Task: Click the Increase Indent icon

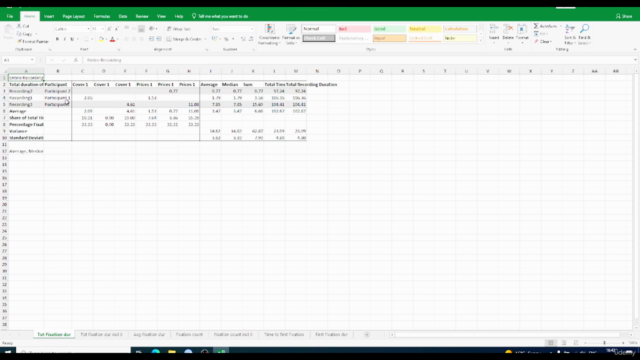Action: coord(159,39)
